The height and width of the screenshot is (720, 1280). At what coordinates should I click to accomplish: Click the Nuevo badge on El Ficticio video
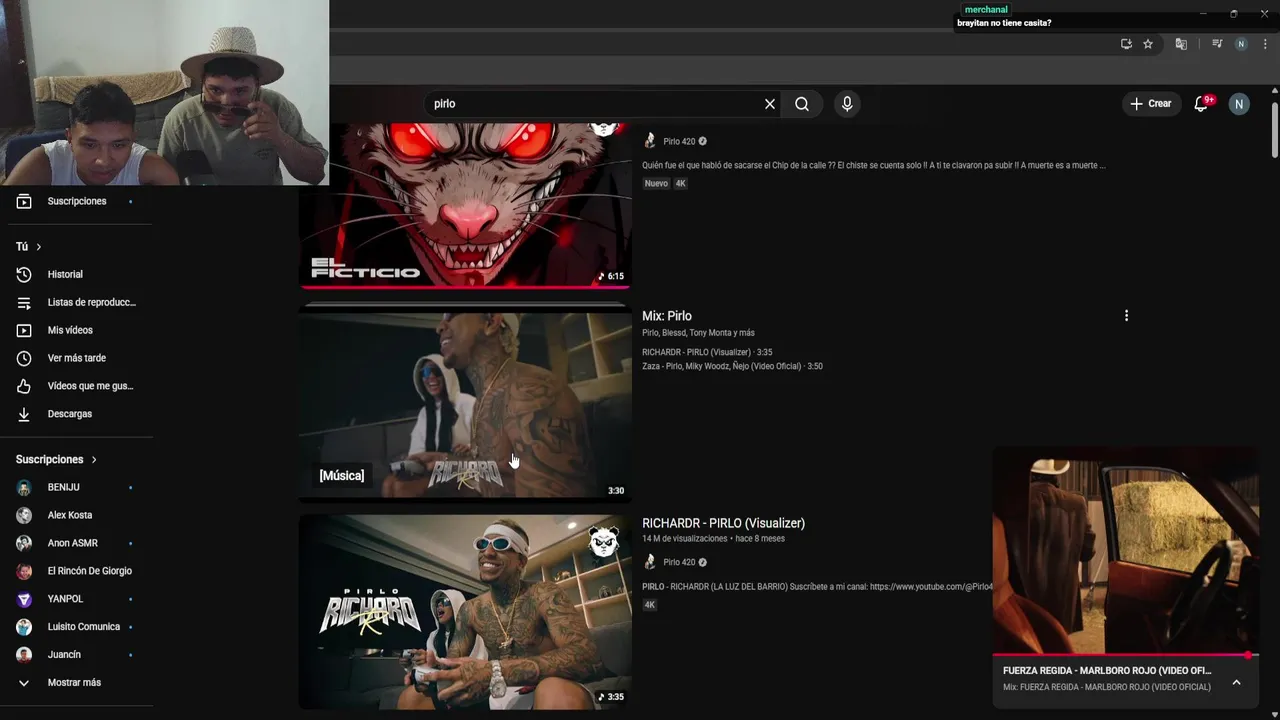pyautogui.click(x=656, y=184)
